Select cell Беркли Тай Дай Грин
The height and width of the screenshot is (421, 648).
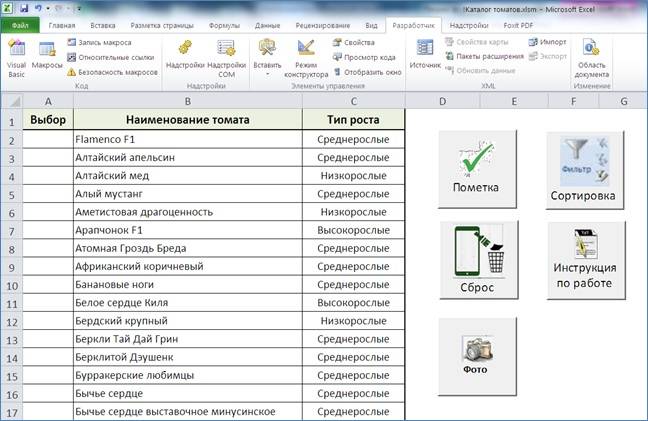click(x=188, y=339)
